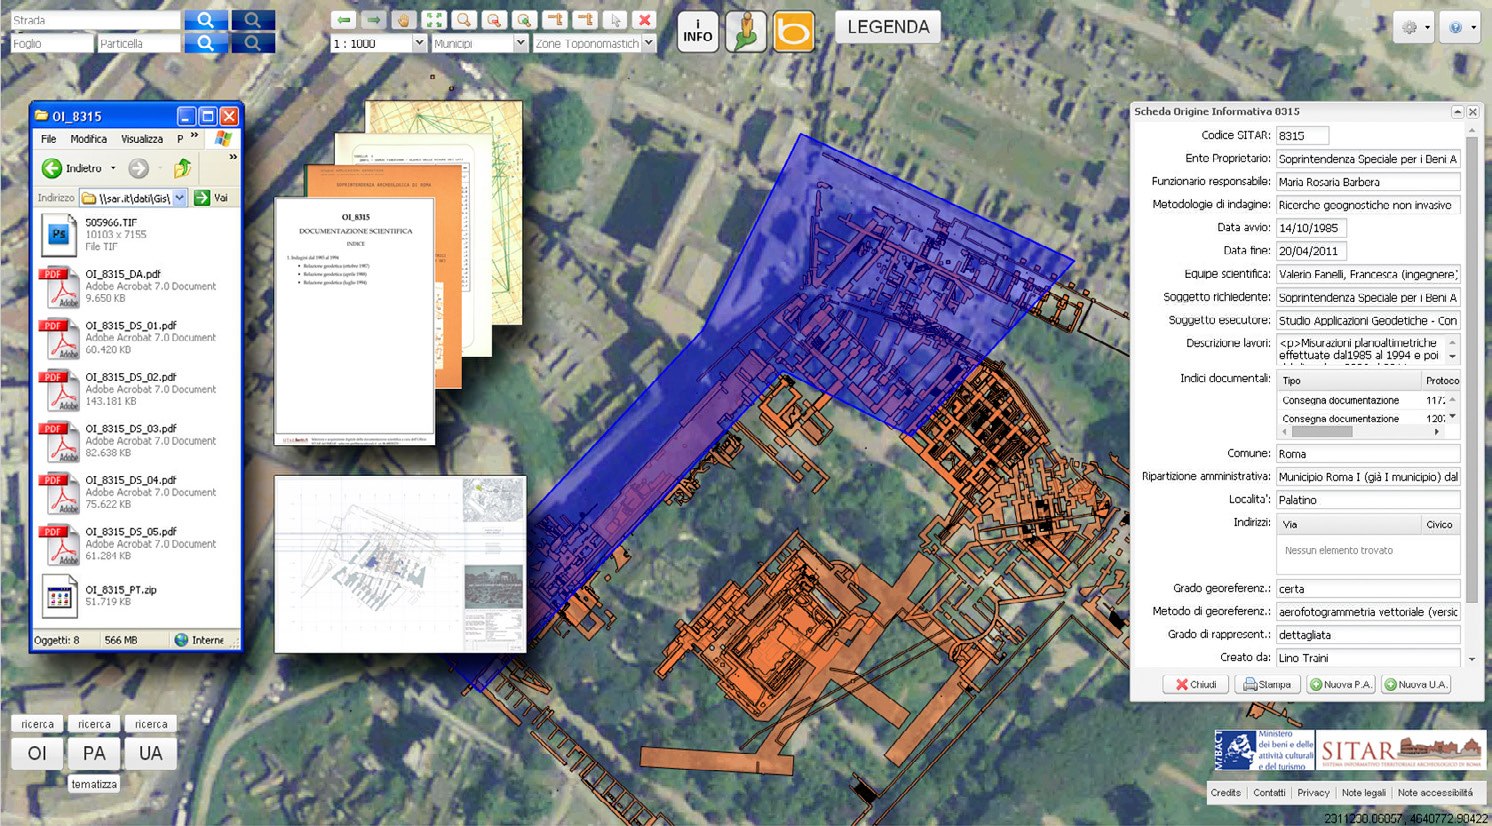Viewport: 1492px width, 826px height.
Task: Click the Nuova P.A. button
Action: [x=1340, y=685]
